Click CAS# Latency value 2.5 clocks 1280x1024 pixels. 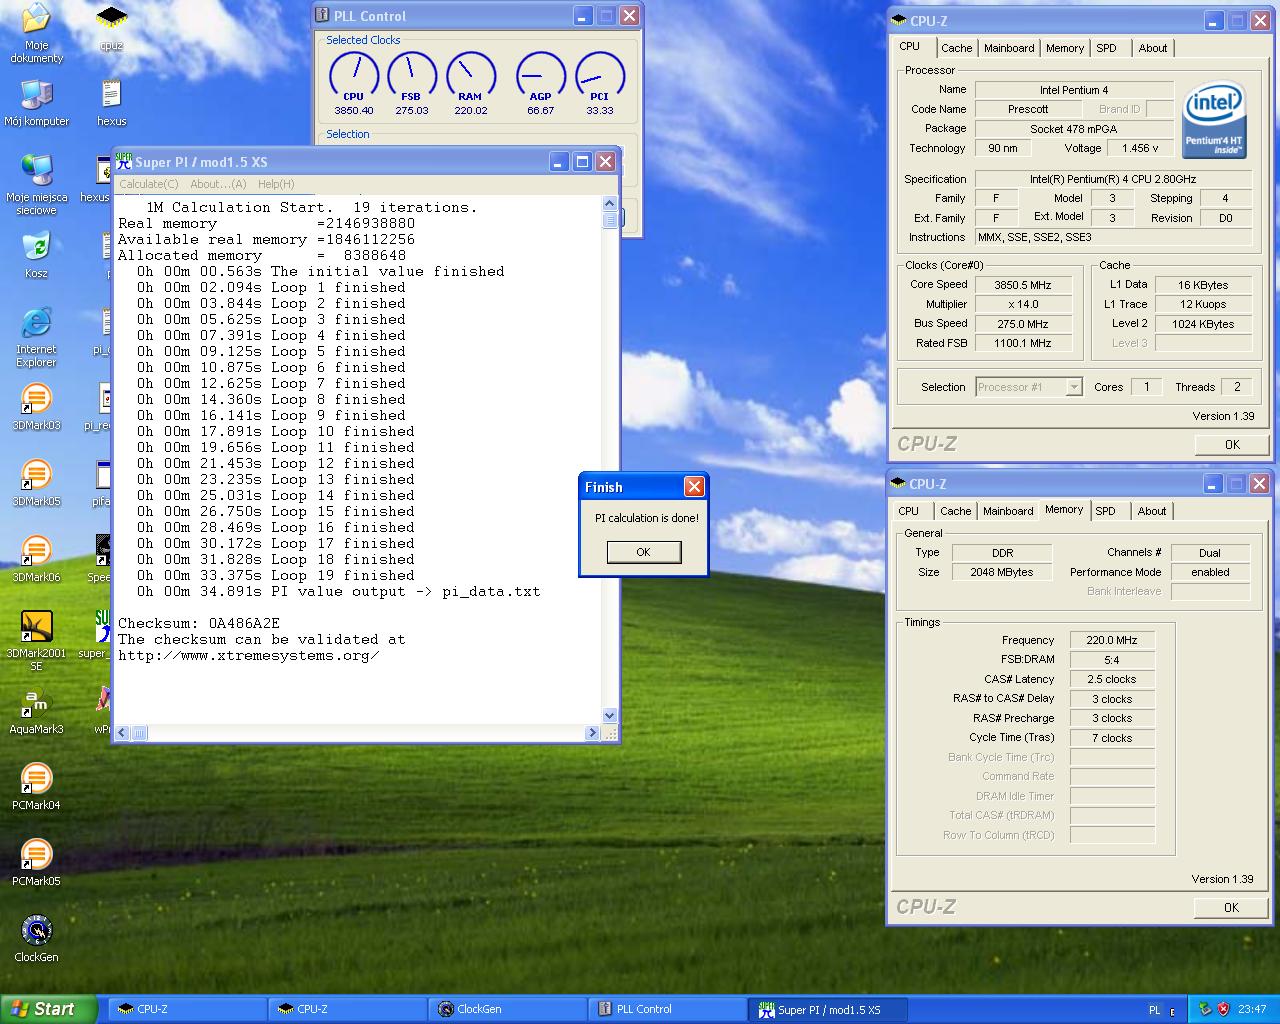(1112, 679)
